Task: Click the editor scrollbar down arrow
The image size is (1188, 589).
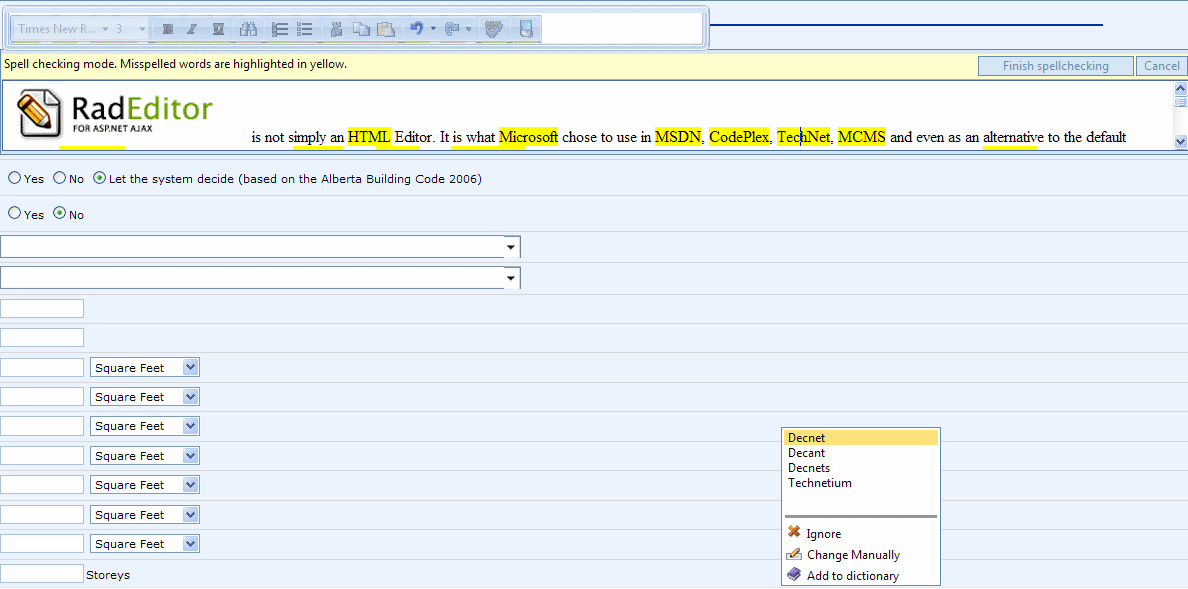Action: click(1180, 141)
